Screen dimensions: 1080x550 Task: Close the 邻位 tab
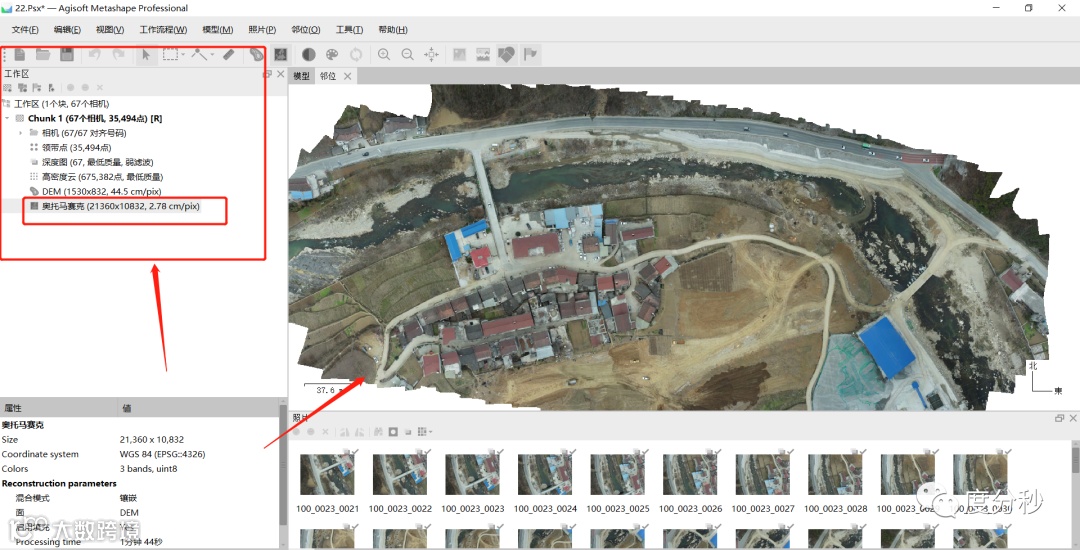pos(347,76)
